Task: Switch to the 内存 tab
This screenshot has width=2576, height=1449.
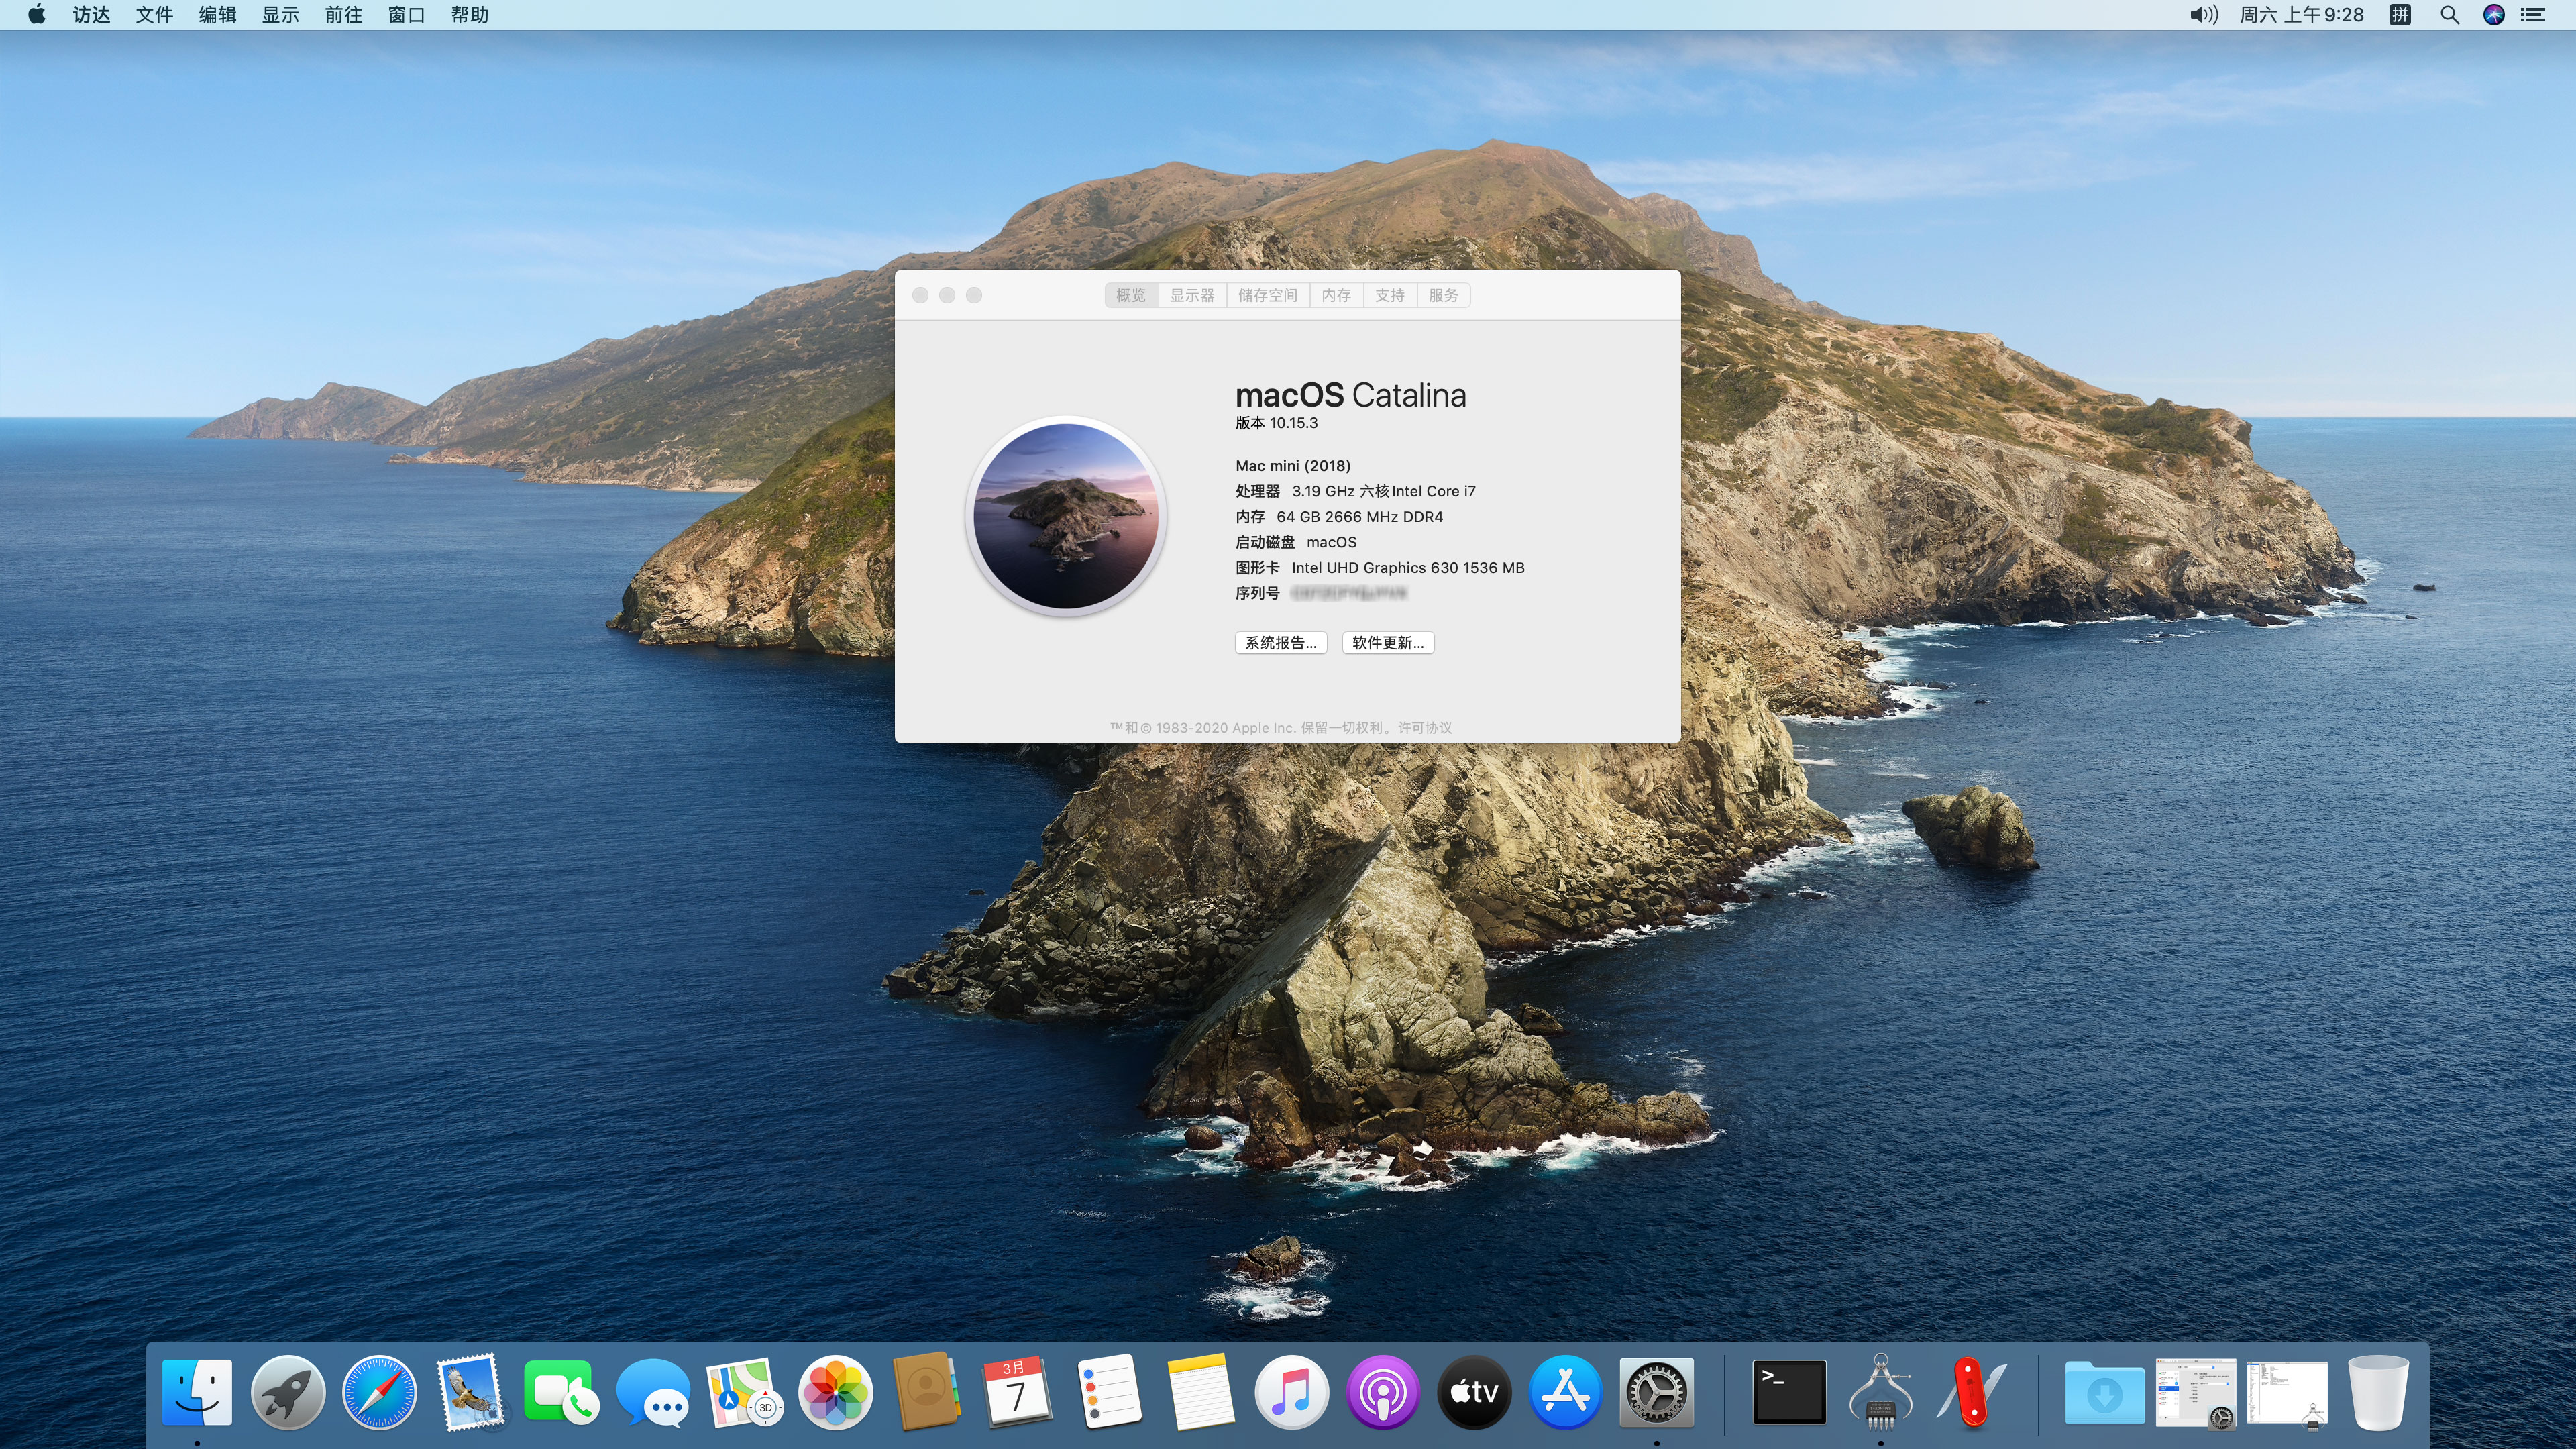Action: [x=1336, y=295]
